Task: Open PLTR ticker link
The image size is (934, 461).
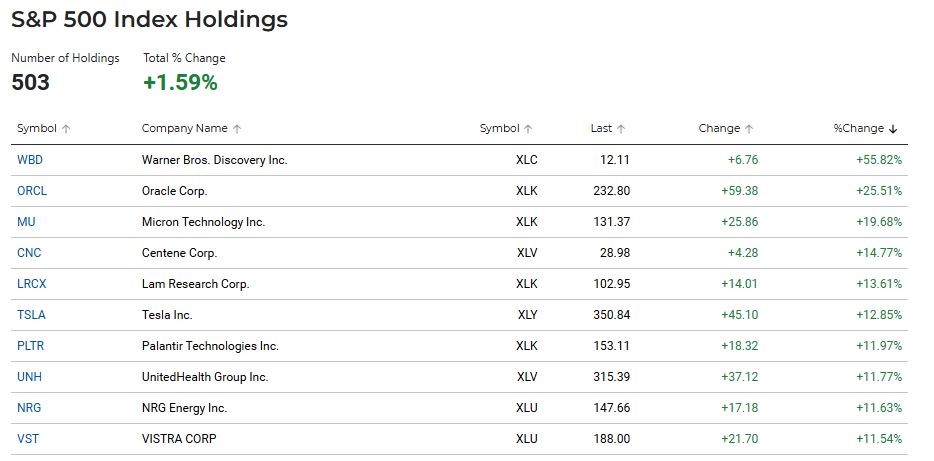Action: click(x=30, y=345)
